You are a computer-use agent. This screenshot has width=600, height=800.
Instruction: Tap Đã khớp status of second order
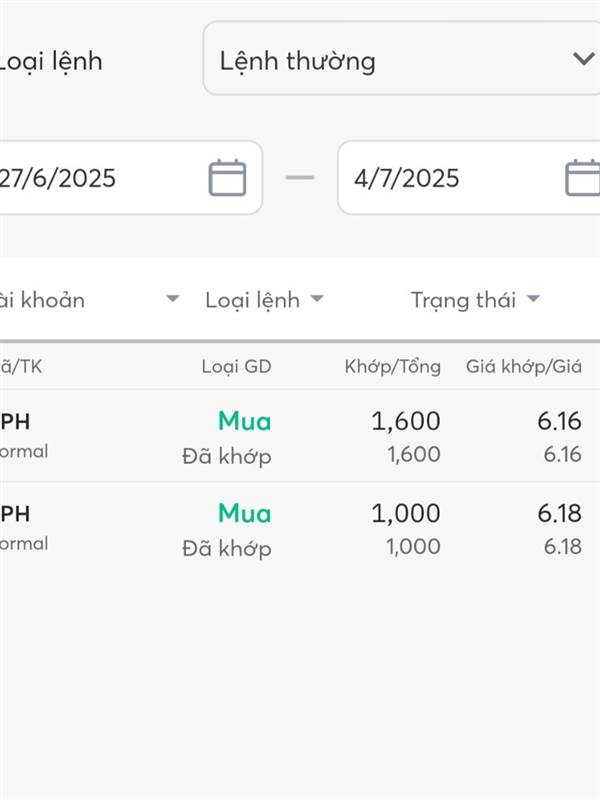(x=227, y=548)
